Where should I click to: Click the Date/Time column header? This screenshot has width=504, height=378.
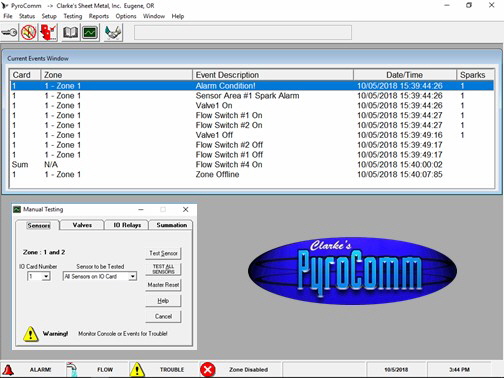tap(405, 75)
